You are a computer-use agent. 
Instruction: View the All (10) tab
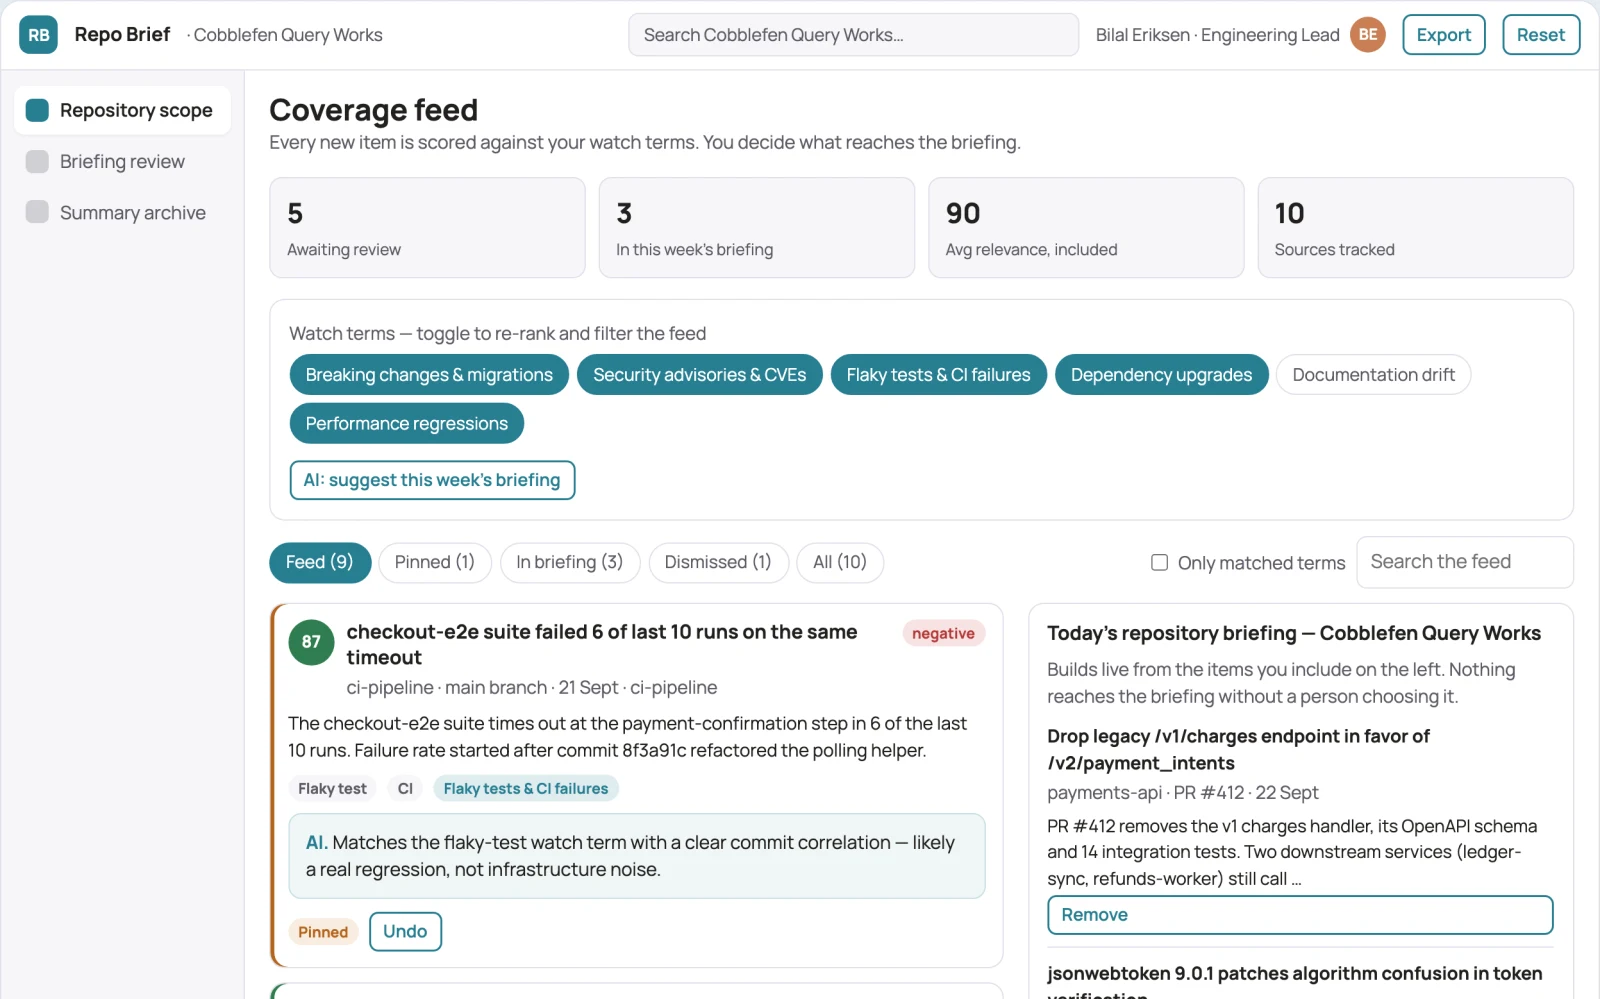click(840, 562)
